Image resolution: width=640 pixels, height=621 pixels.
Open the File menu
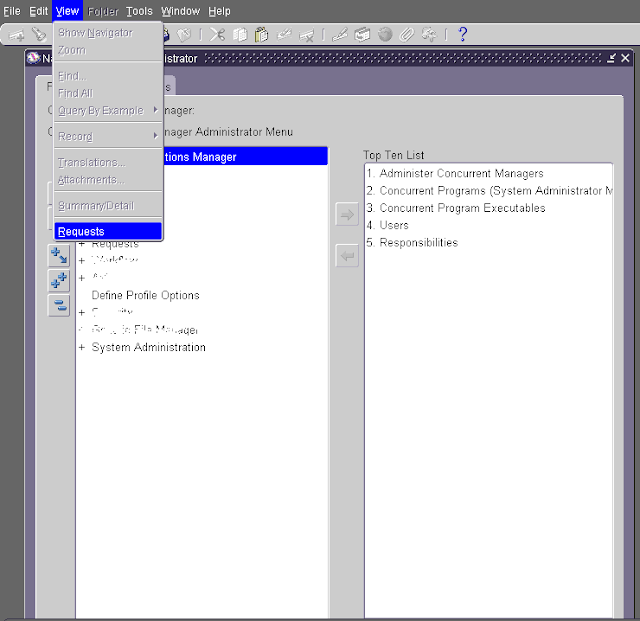point(12,11)
